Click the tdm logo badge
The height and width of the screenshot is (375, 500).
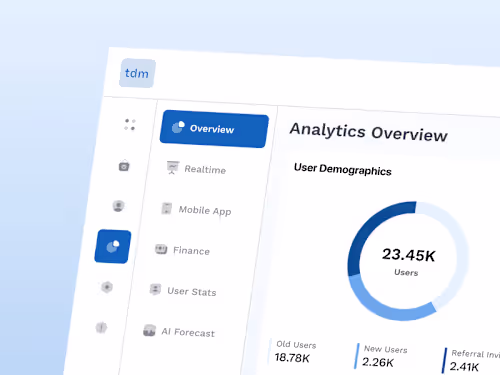[x=137, y=73]
